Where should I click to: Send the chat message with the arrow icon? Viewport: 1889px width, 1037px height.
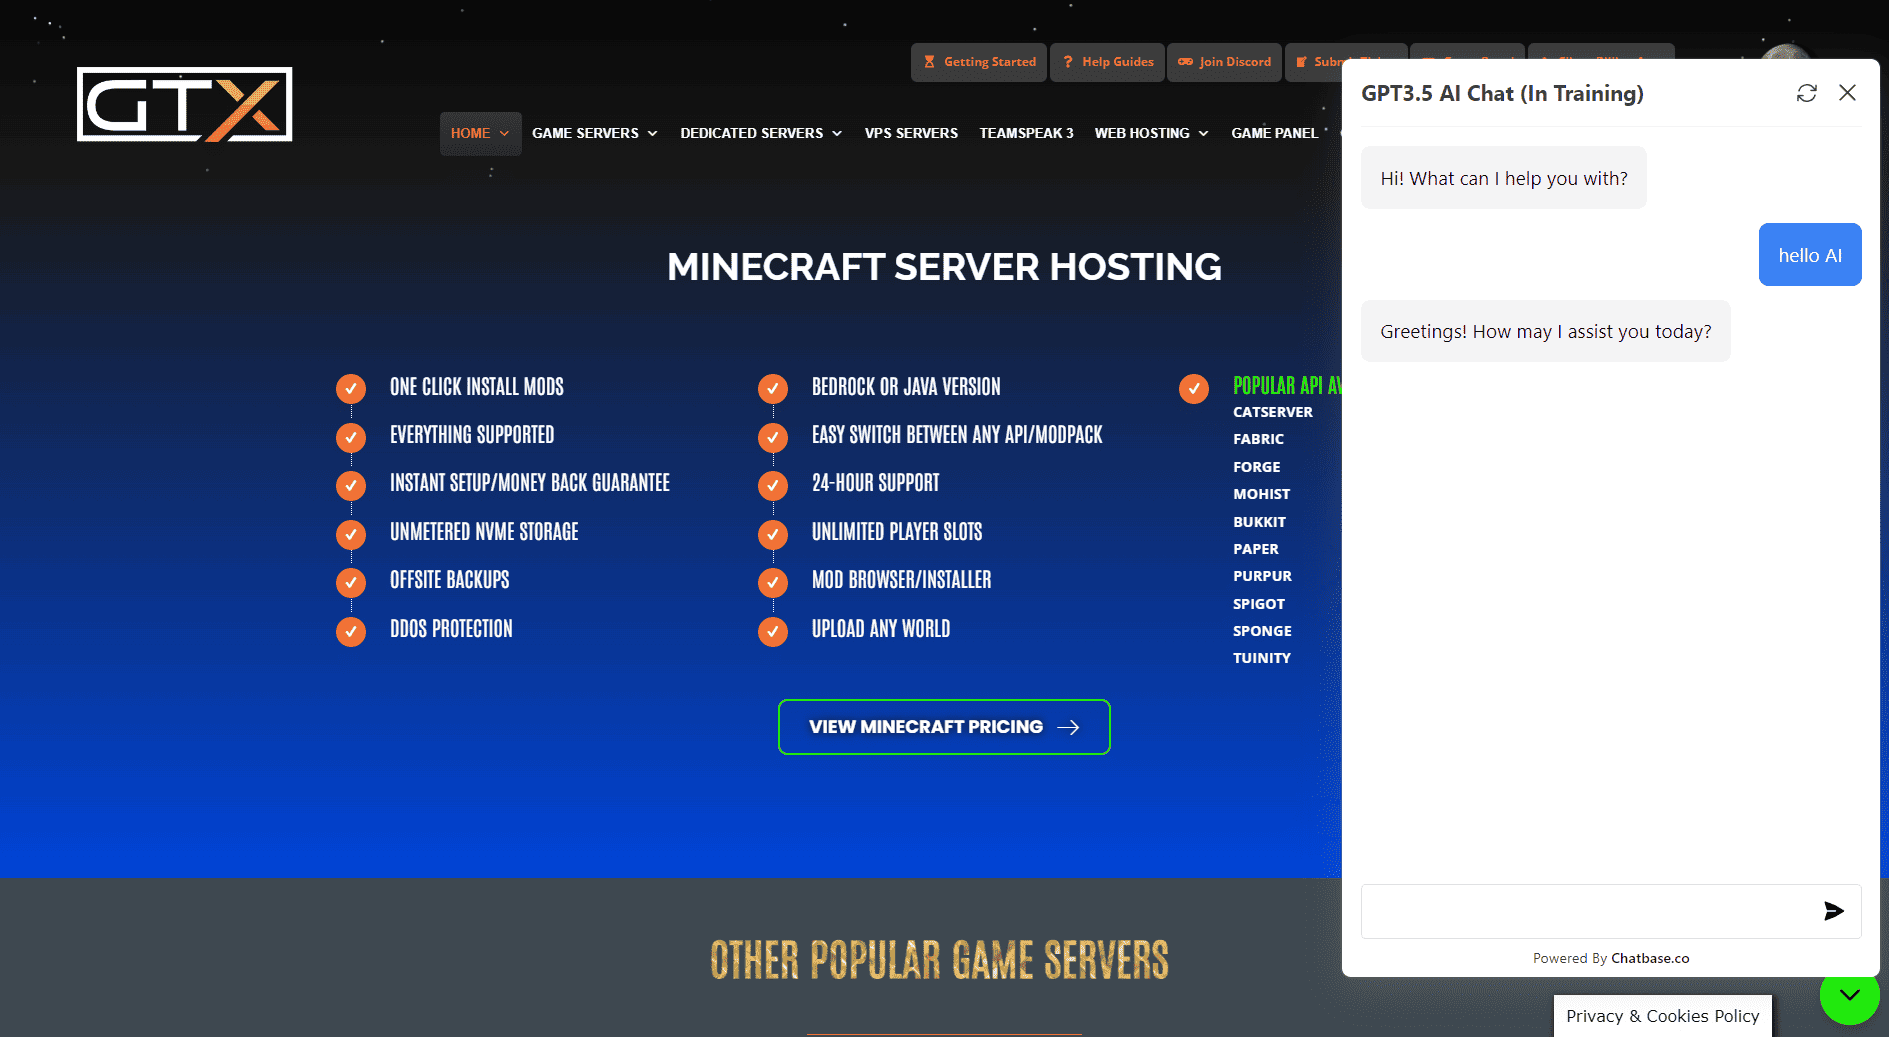click(x=1833, y=911)
